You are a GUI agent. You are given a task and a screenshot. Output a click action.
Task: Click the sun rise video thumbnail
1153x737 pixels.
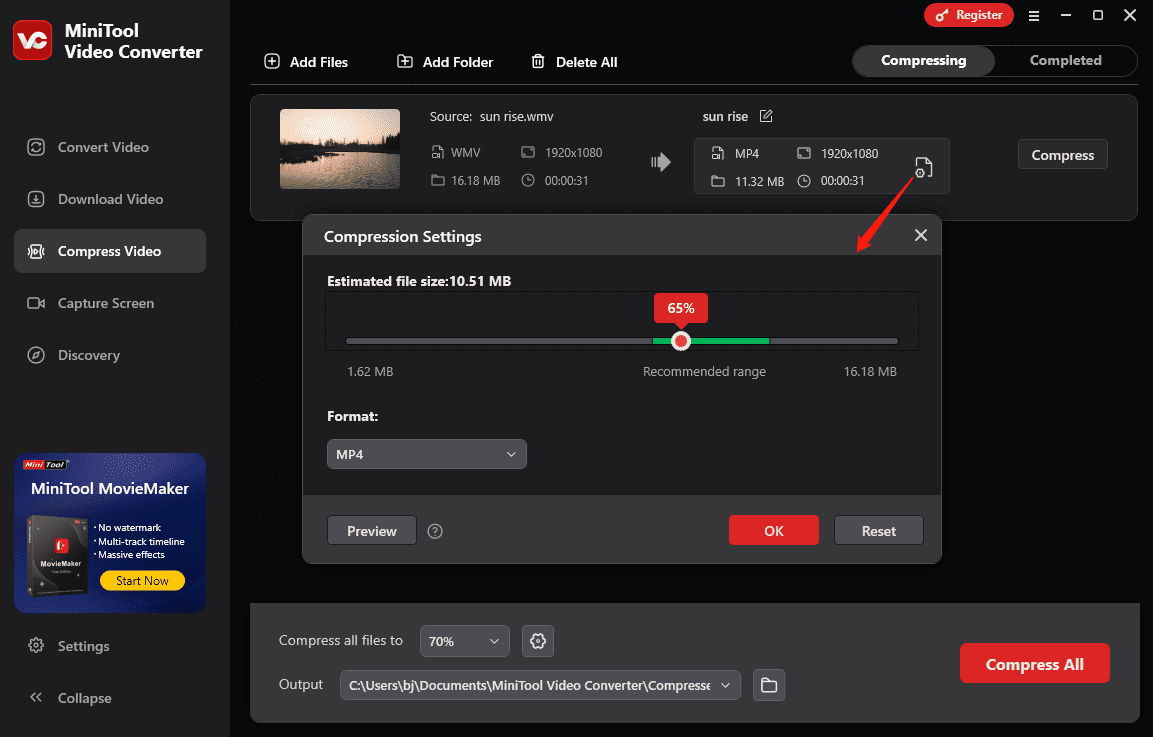point(340,149)
